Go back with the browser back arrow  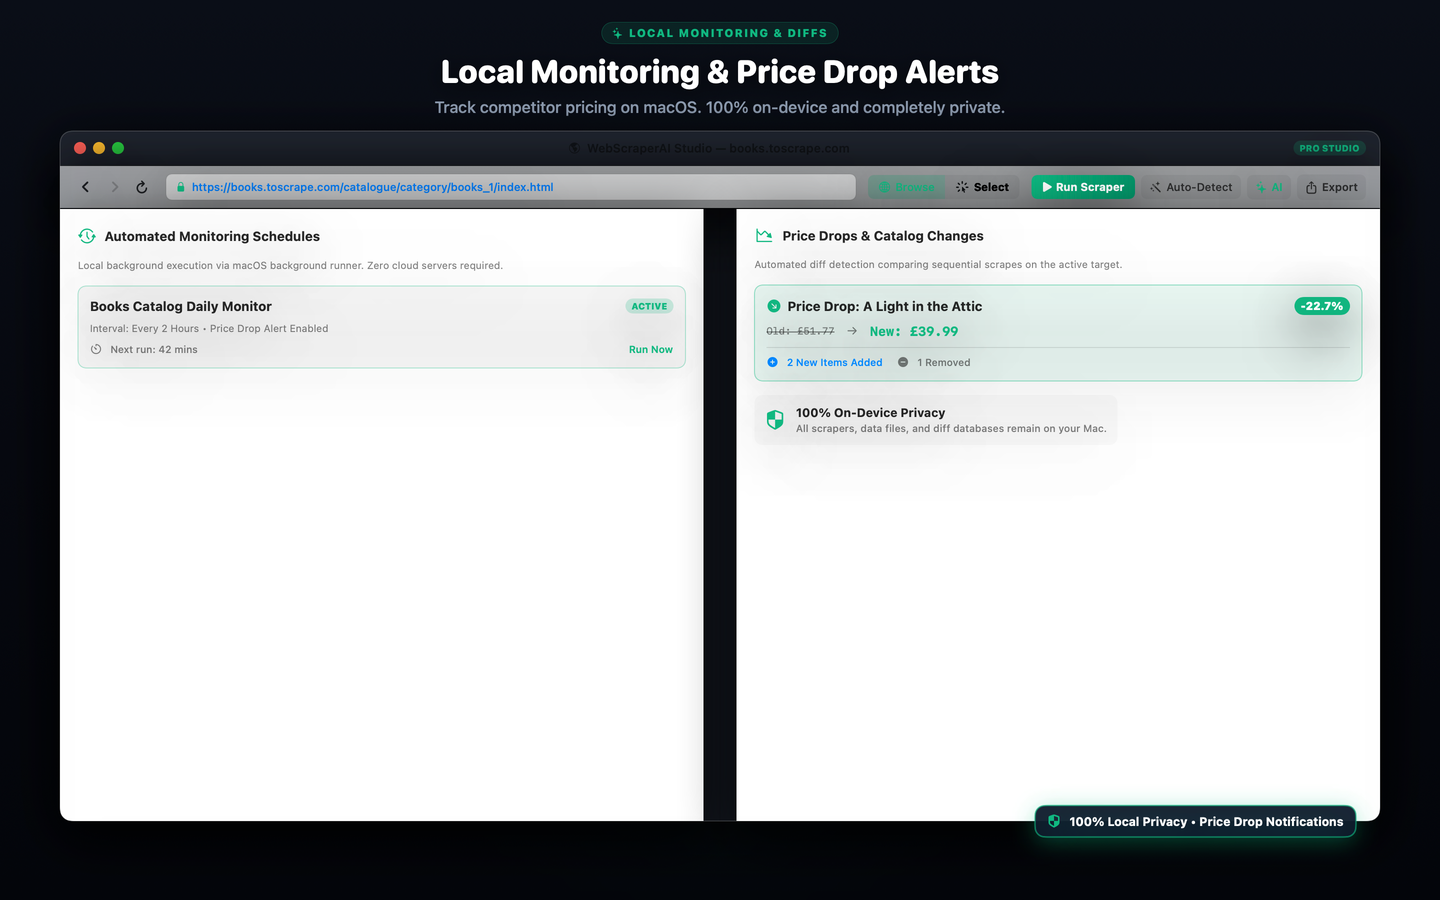point(86,187)
